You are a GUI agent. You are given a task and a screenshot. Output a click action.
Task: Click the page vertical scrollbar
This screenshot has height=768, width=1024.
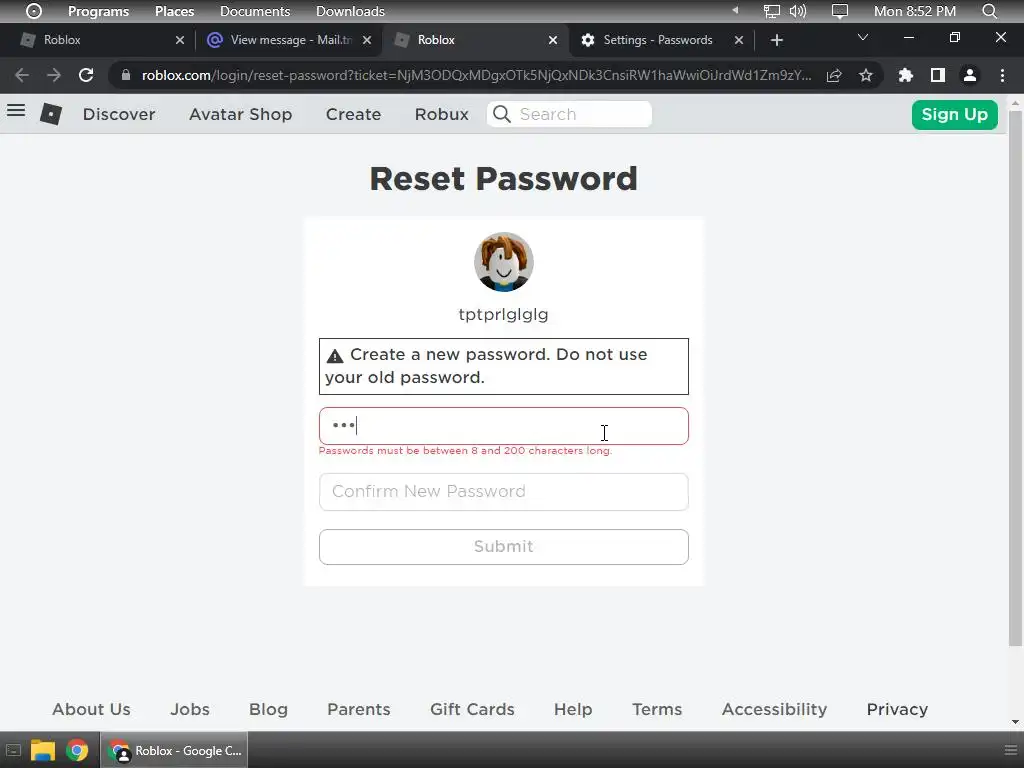point(1015,379)
